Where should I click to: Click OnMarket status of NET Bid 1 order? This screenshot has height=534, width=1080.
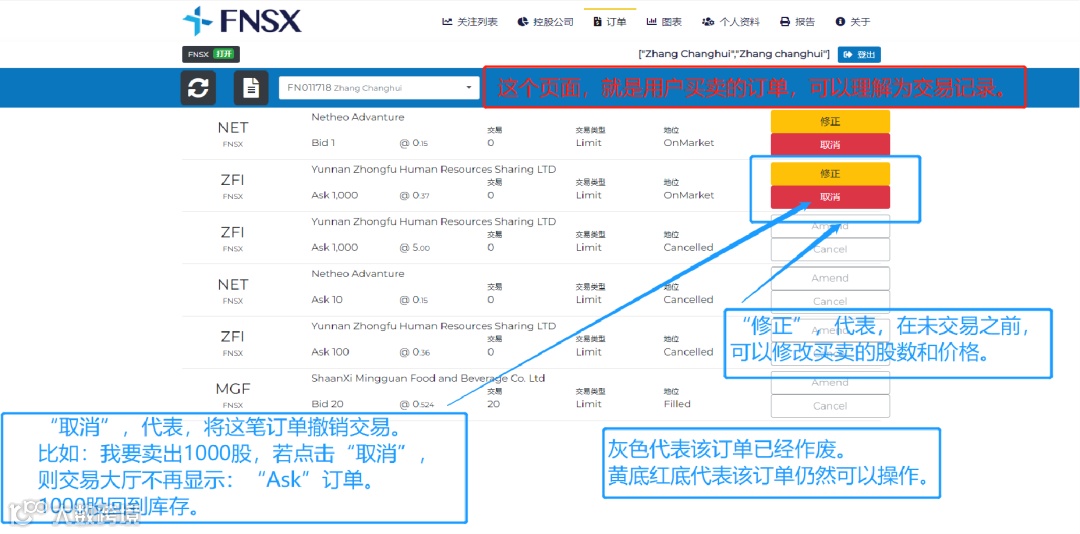pos(689,143)
